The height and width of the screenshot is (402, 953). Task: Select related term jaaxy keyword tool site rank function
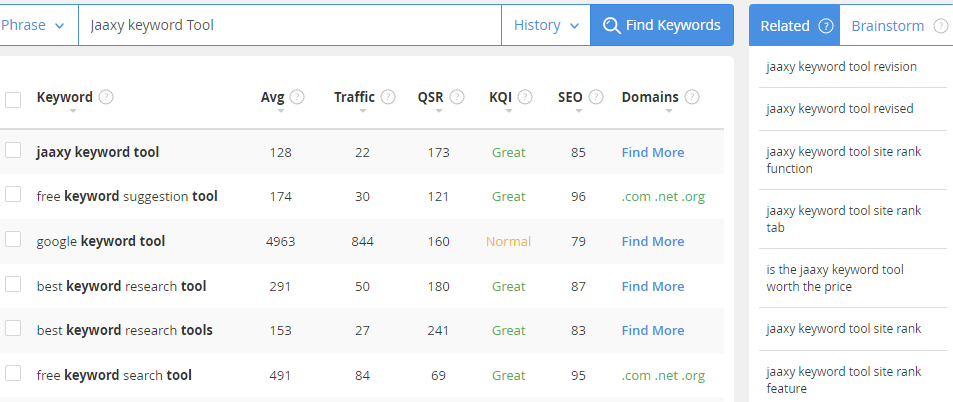[844, 160]
